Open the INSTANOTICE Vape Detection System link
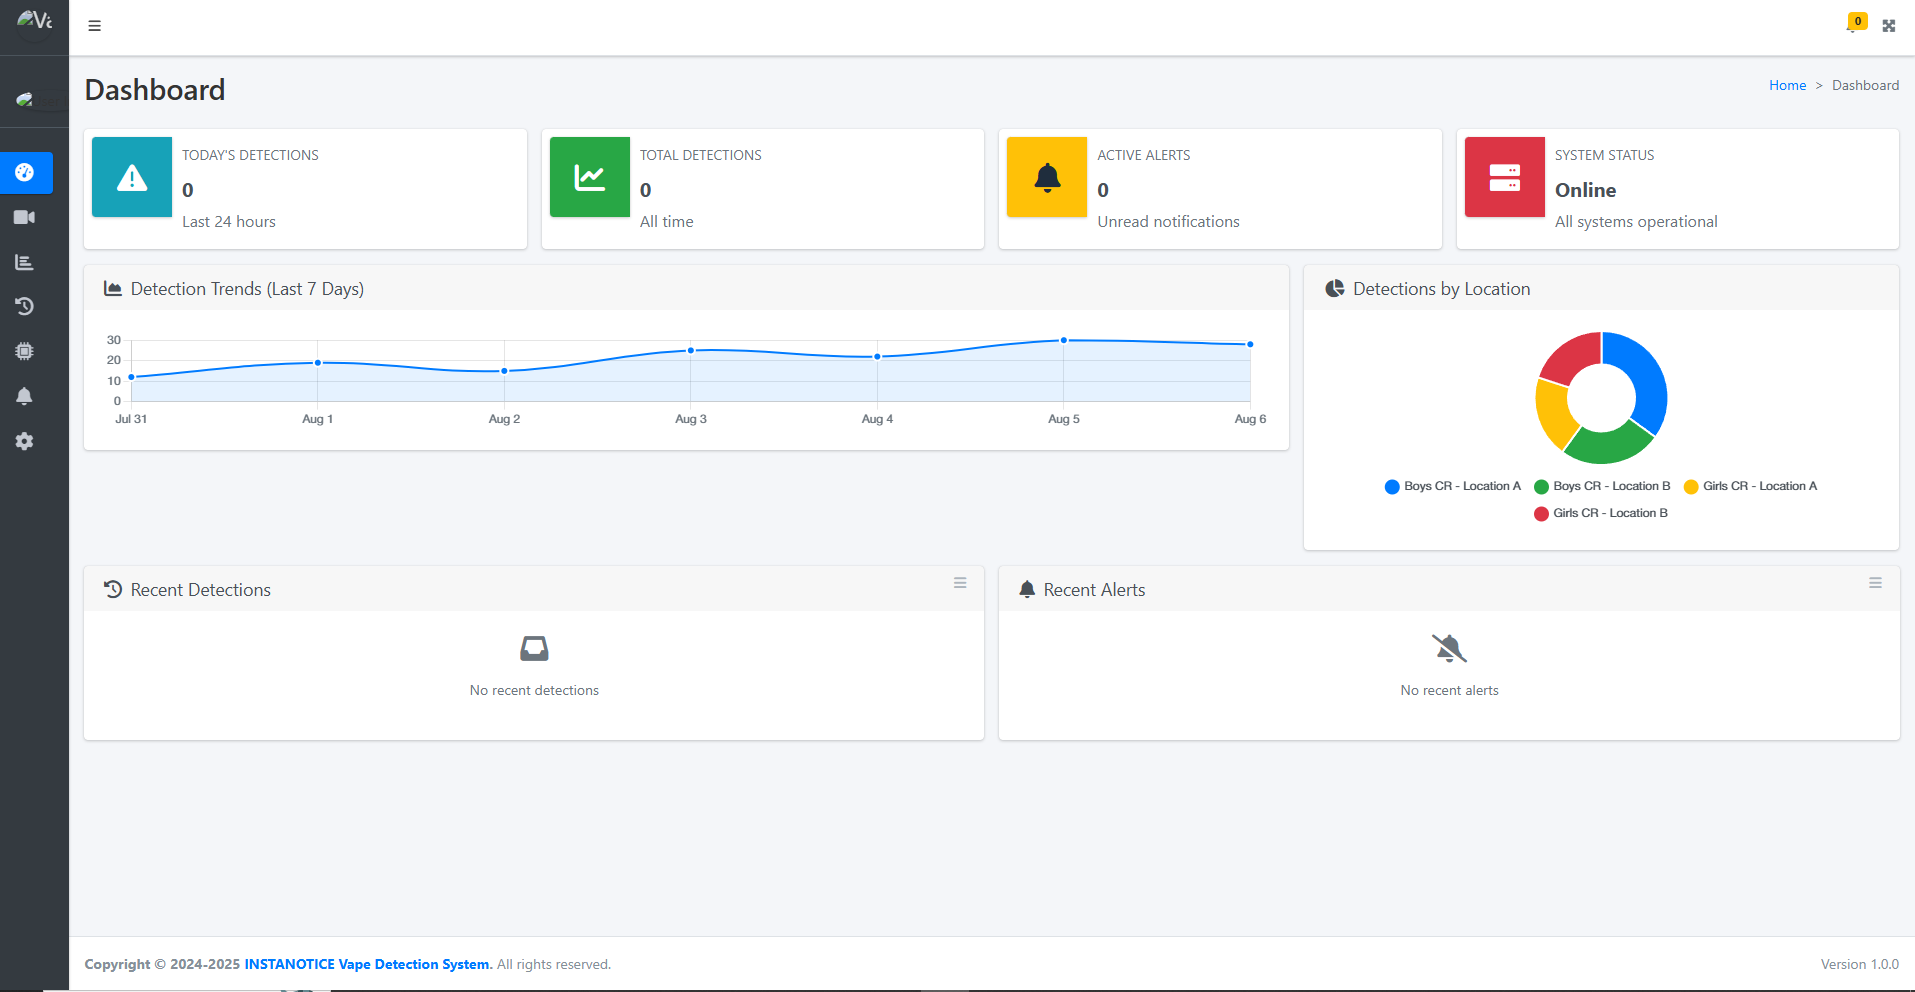This screenshot has width=1915, height=992. 367,964
